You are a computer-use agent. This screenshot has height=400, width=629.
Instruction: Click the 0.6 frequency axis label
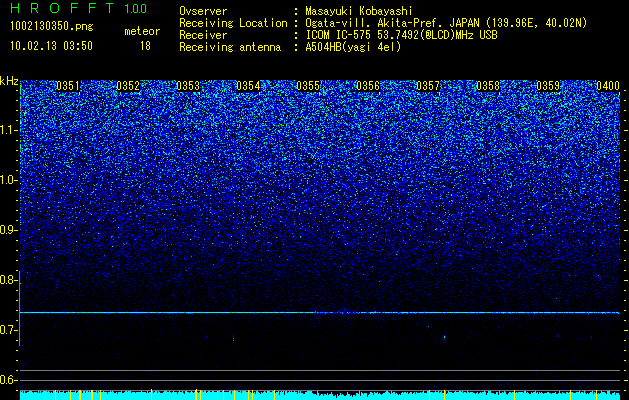pyautogui.click(x=9, y=380)
